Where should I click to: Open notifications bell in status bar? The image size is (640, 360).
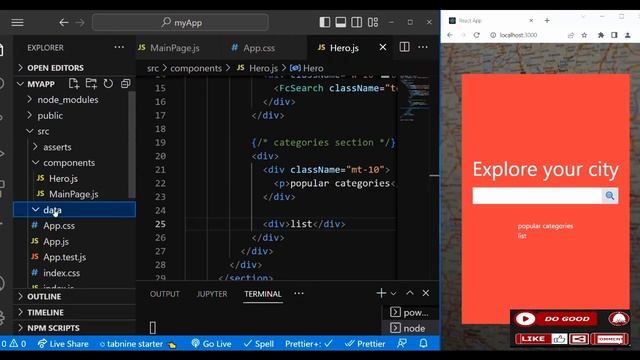coord(424,344)
